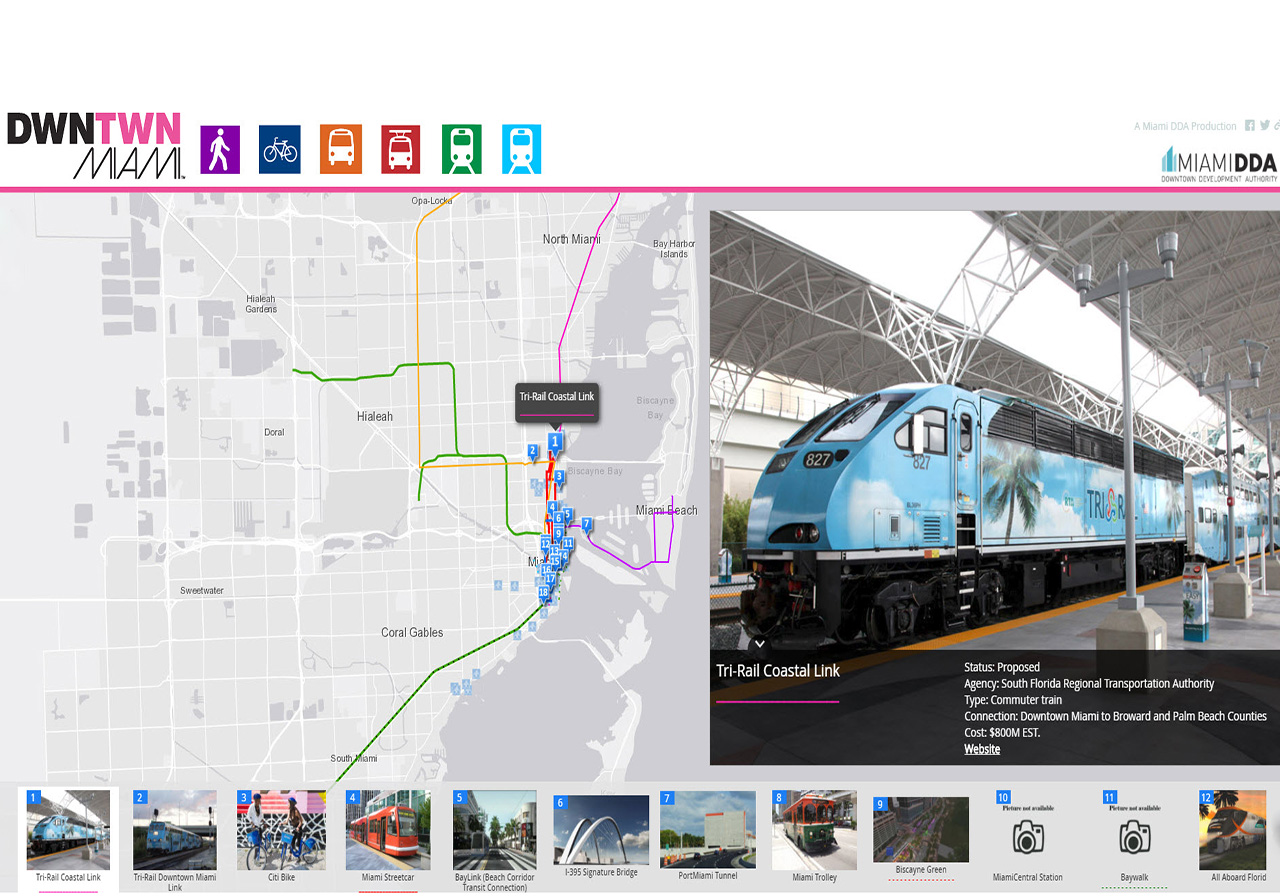
Task: Select the blue train transit icon
Action: point(522,149)
